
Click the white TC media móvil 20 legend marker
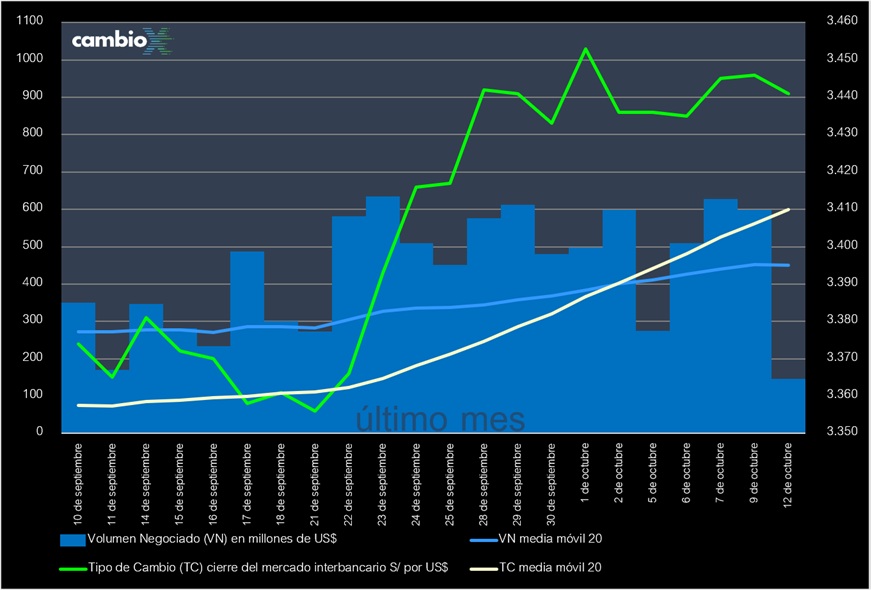tap(484, 568)
